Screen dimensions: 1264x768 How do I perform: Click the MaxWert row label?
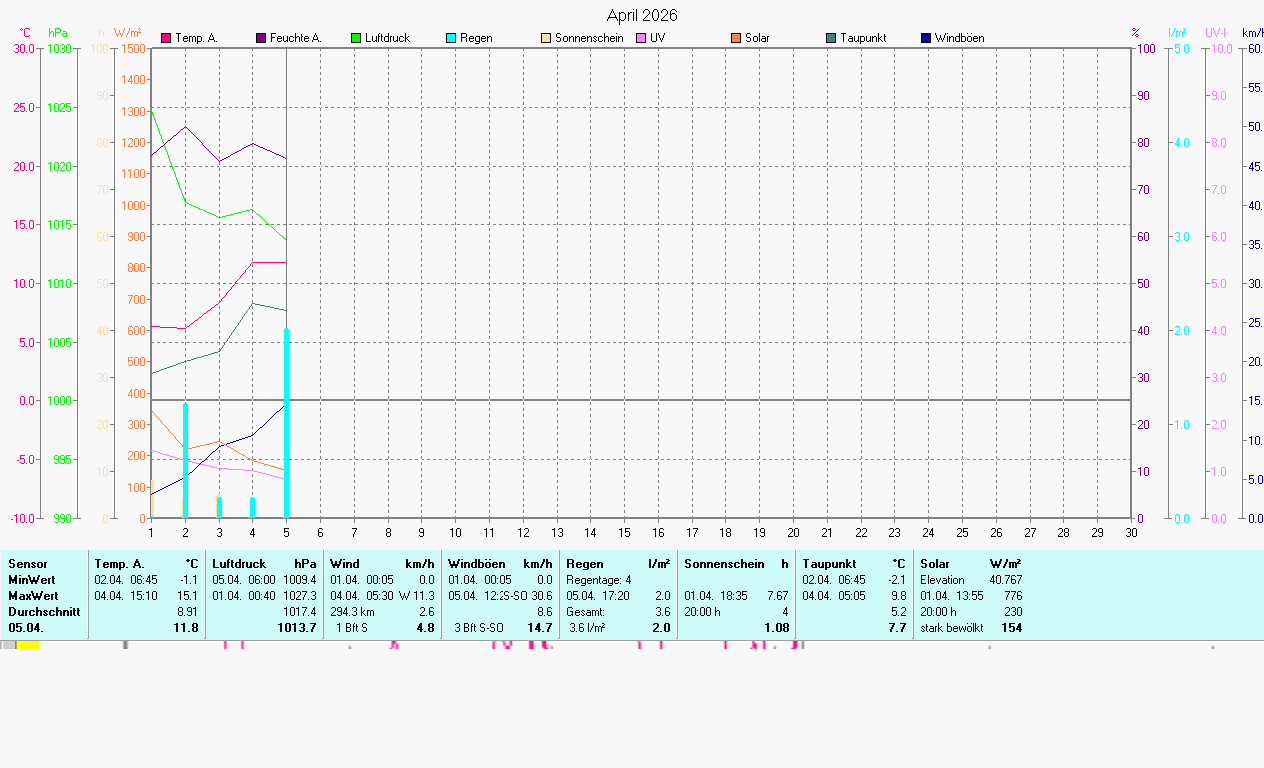click(x=32, y=596)
